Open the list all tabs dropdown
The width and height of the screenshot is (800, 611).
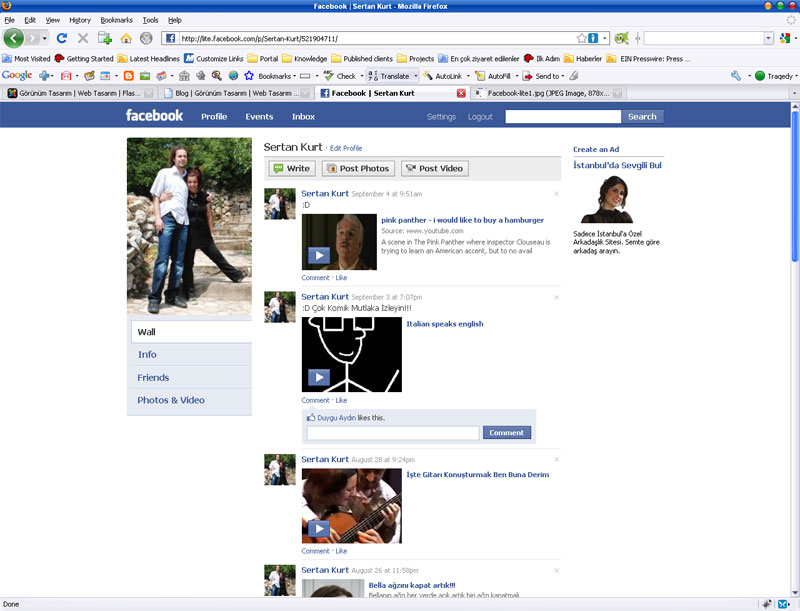(794, 93)
